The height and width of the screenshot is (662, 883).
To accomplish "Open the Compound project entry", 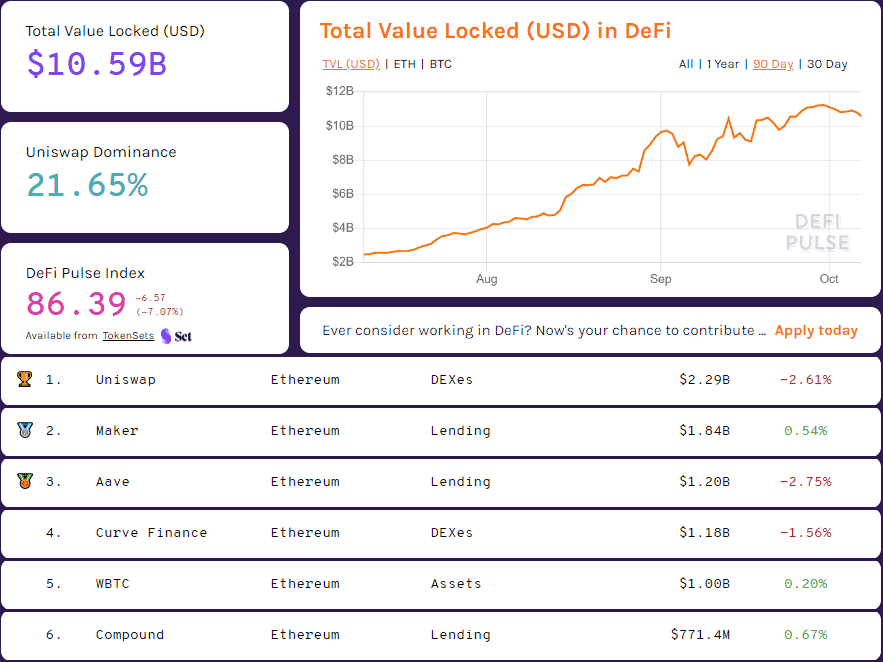I will tap(130, 635).
